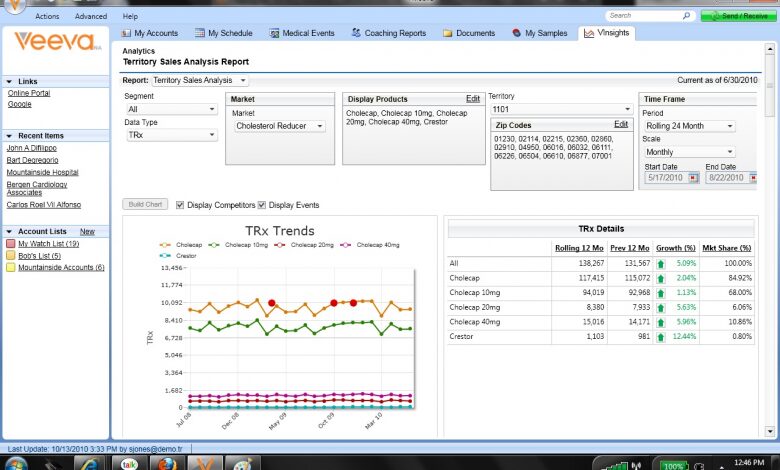
Task: Sort by Rolling 12 Mo column
Action: tap(579, 248)
